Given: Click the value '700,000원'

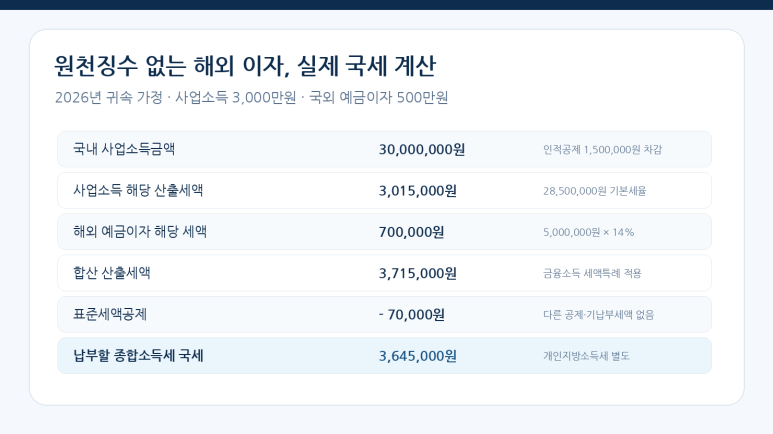Looking at the screenshot, I should (x=411, y=232).
